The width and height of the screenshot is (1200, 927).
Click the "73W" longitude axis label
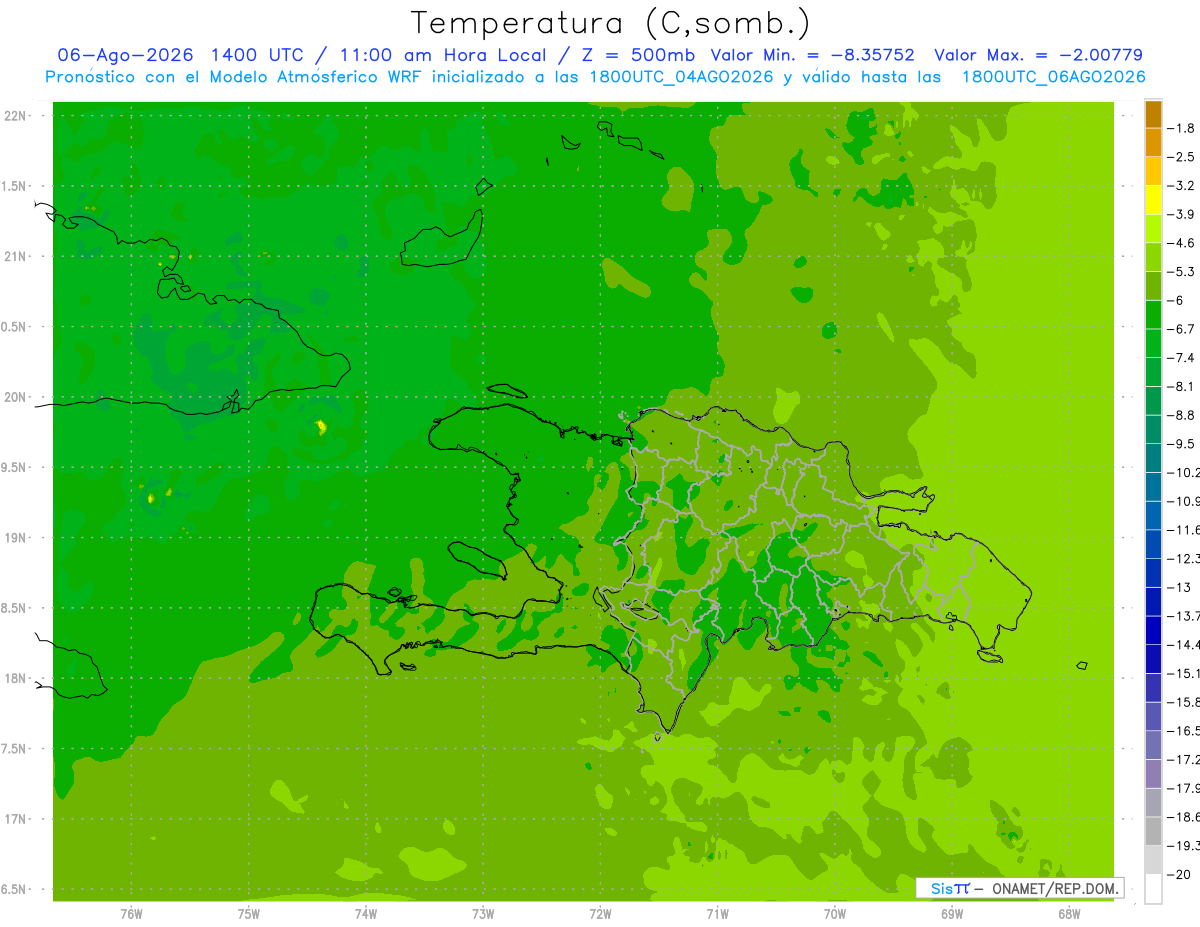tap(483, 914)
